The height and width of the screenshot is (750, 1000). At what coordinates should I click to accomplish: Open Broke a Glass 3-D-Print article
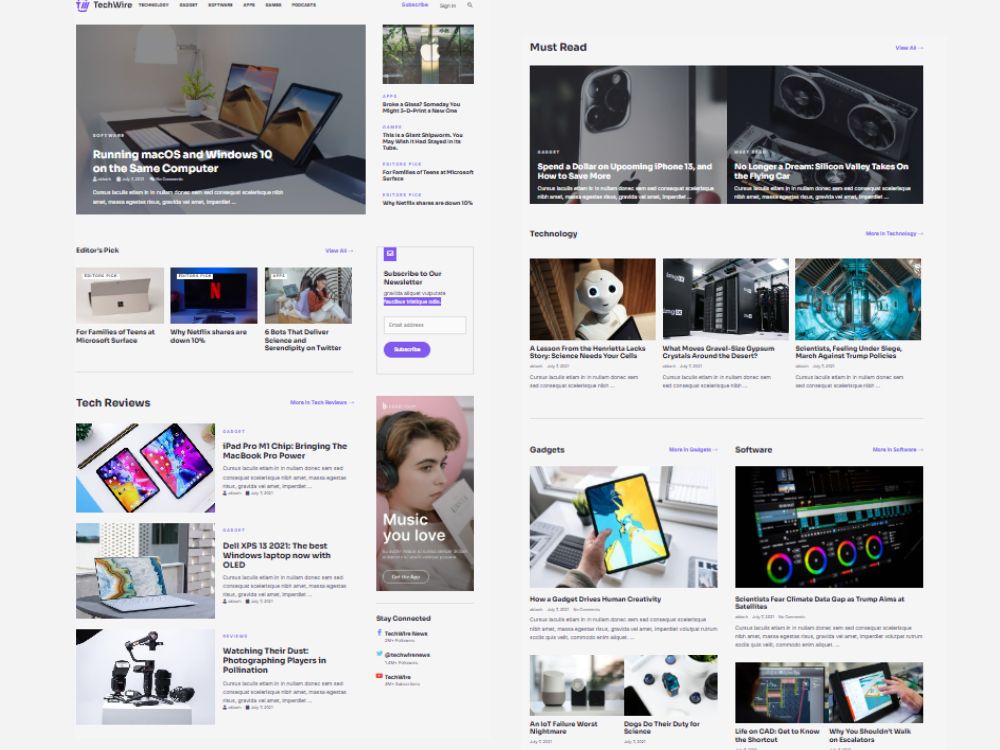(421, 107)
